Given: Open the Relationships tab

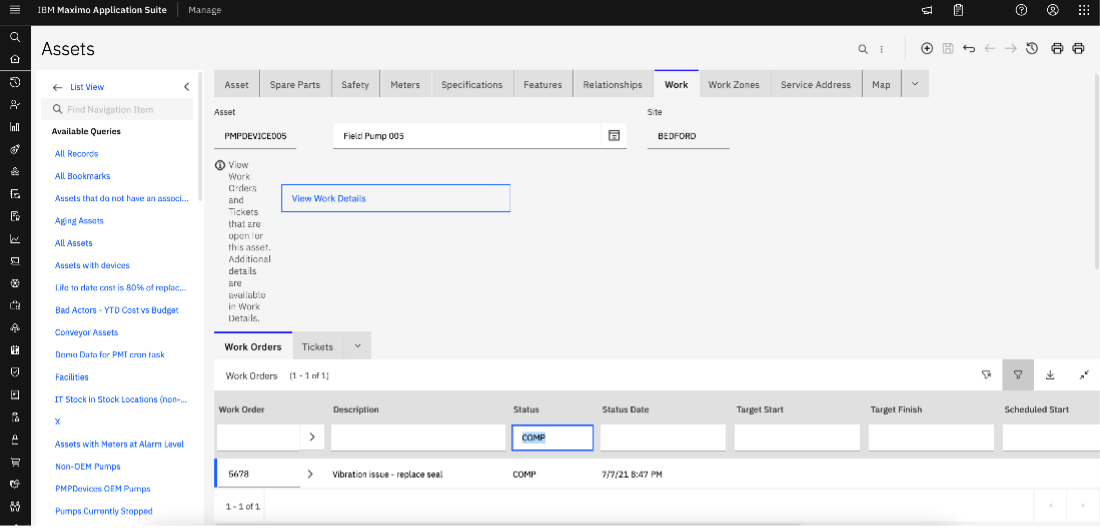Looking at the screenshot, I should (613, 84).
